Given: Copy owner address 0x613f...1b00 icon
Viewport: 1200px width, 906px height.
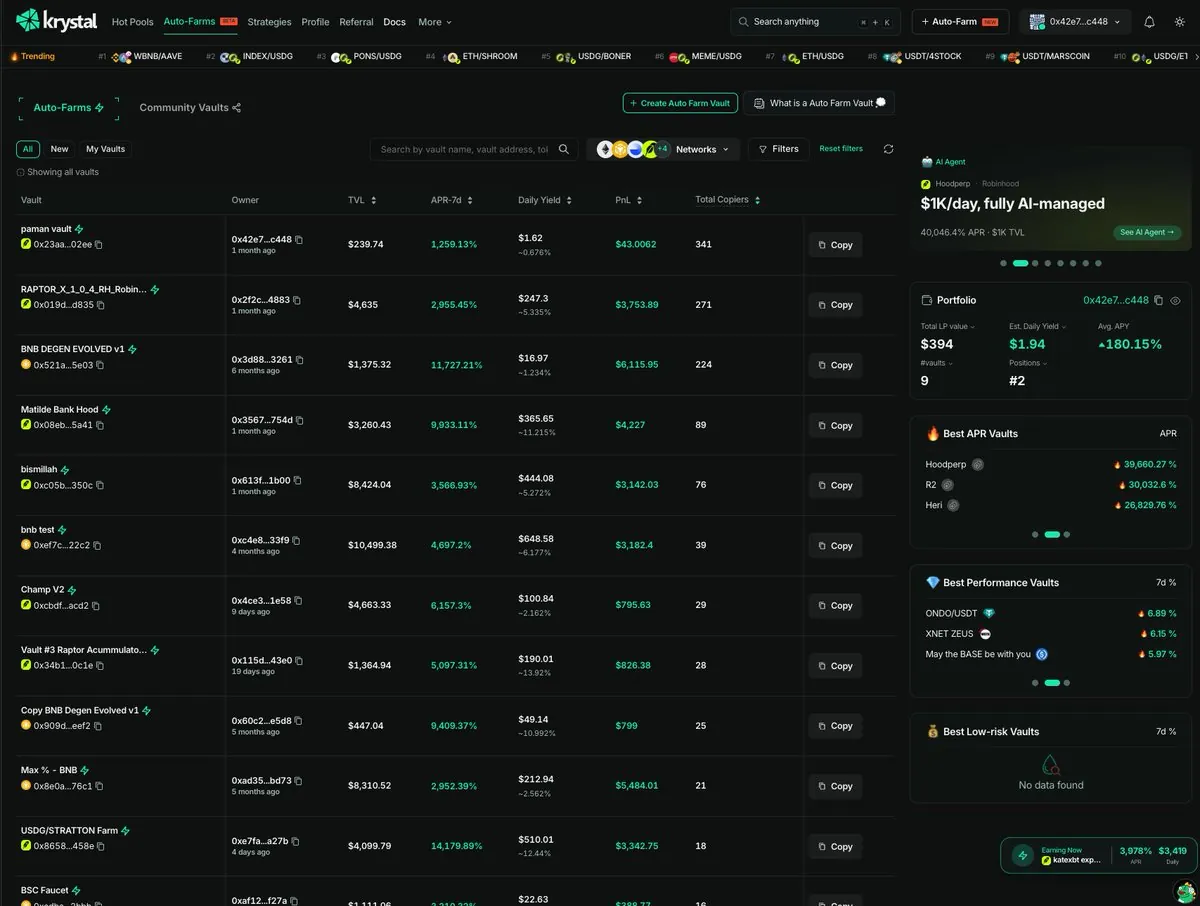Looking at the screenshot, I should [297, 480].
